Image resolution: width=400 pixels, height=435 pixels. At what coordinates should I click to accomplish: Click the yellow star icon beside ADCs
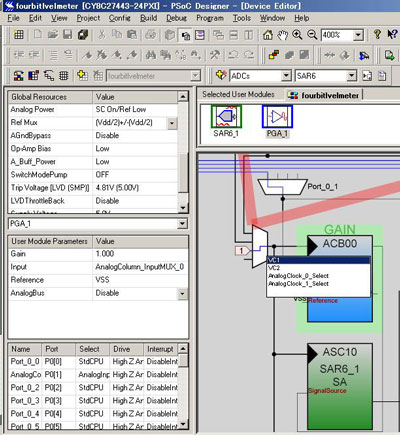tap(221, 75)
